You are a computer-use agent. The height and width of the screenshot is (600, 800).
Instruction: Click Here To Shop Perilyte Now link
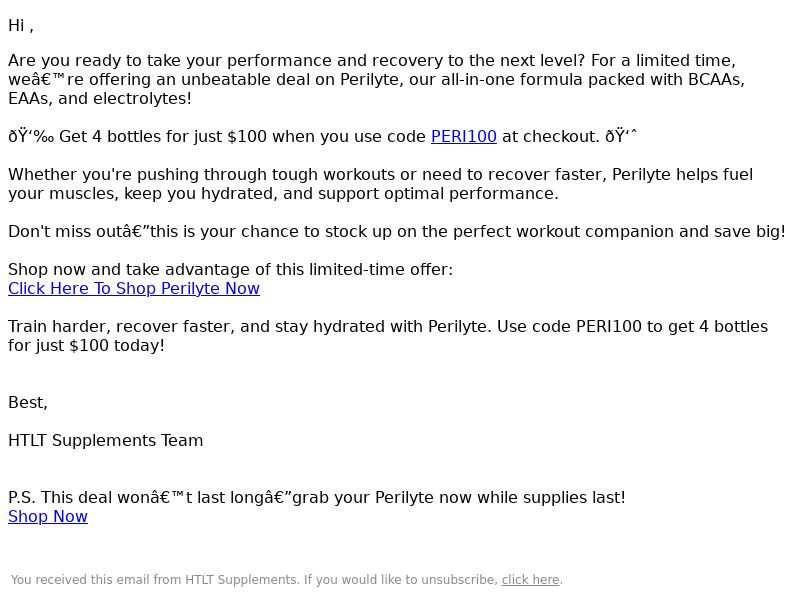click(x=134, y=289)
